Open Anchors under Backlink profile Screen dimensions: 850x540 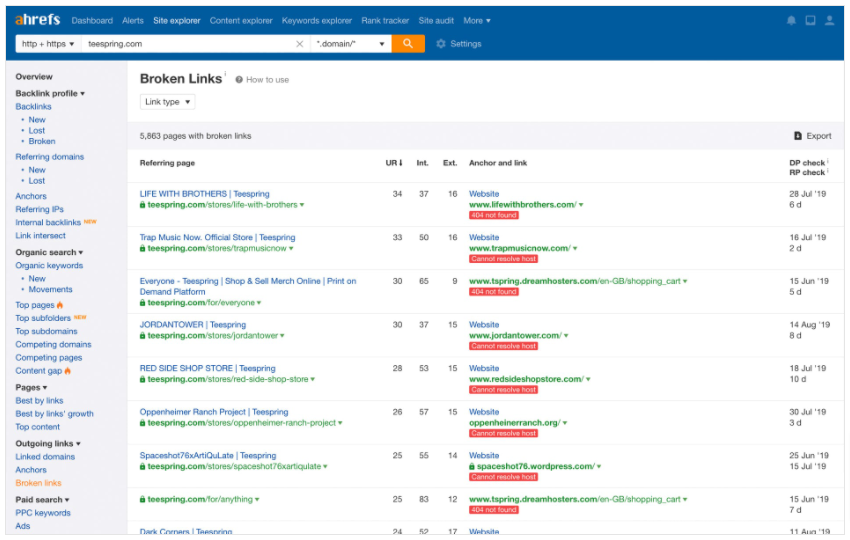pos(31,196)
